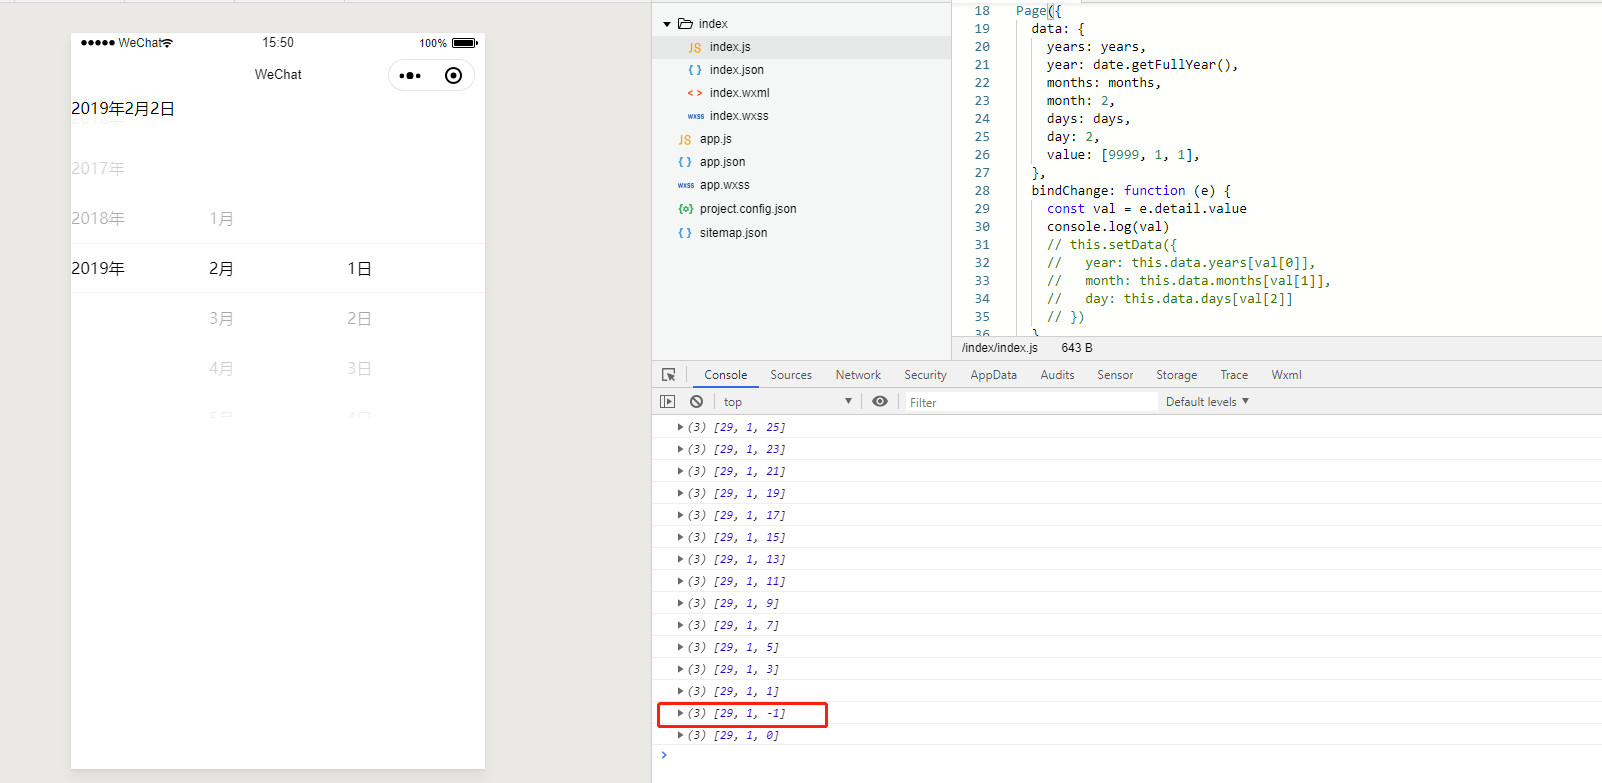Viewport: 1602px width, 783px height.
Task: Click the eye live expression icon
Action: (879, 402)
